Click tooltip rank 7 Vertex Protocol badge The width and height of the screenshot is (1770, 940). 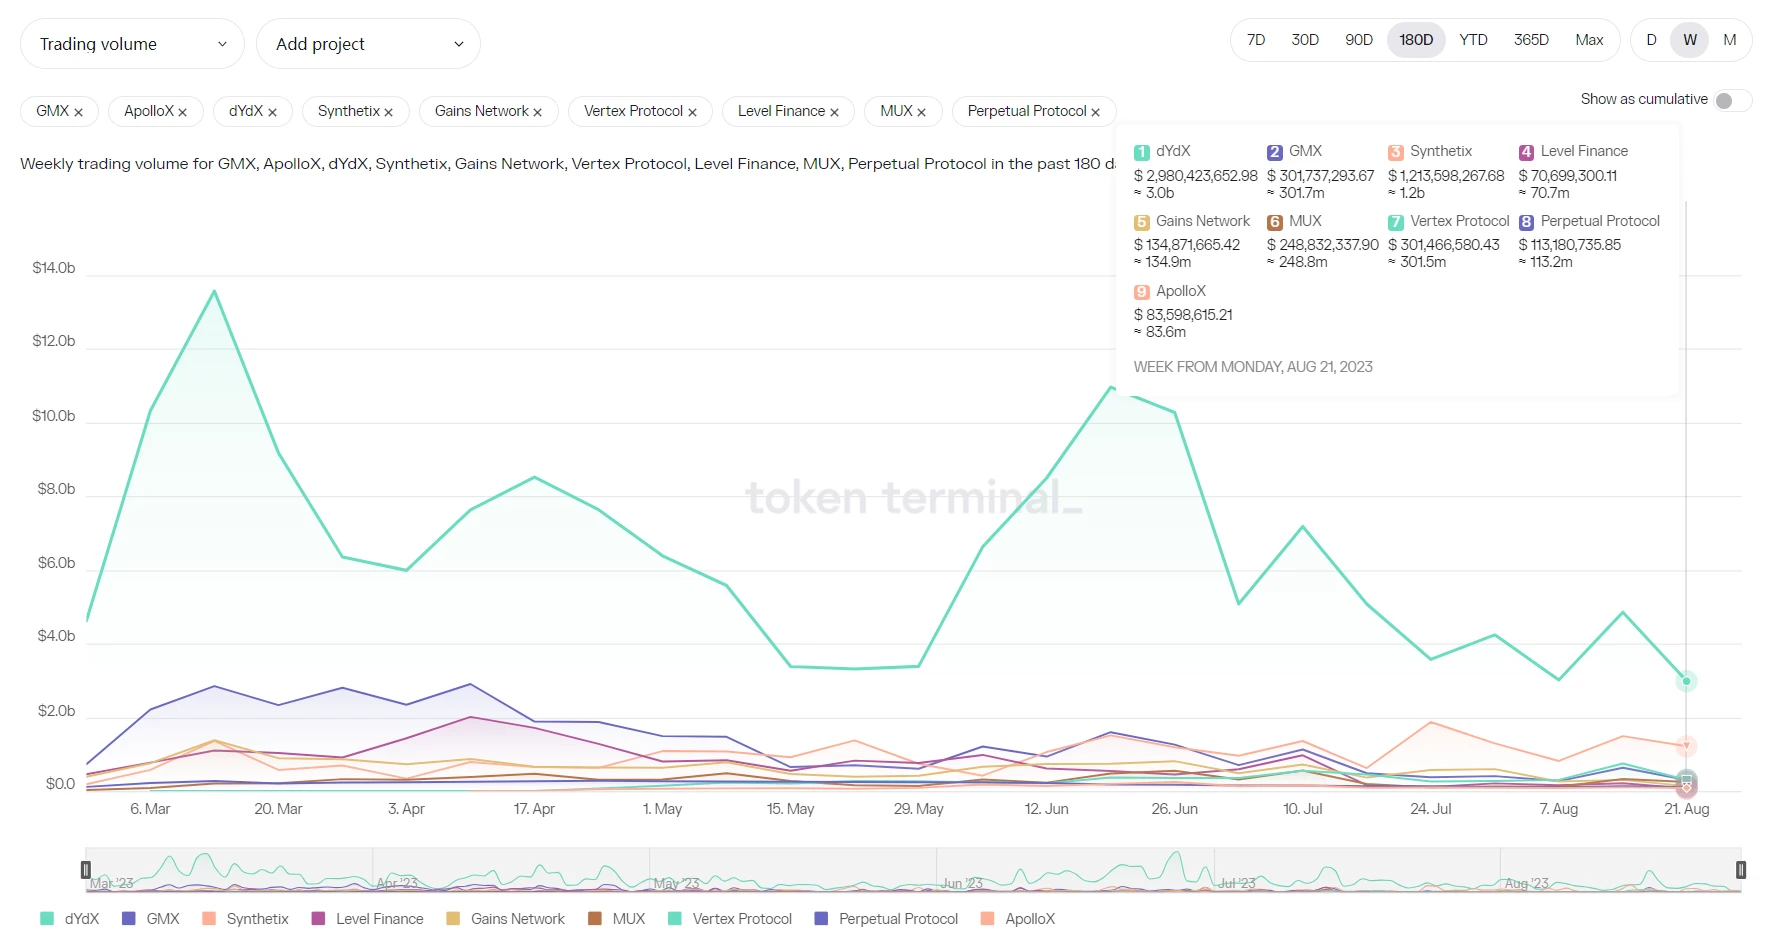coord(1396,222)
